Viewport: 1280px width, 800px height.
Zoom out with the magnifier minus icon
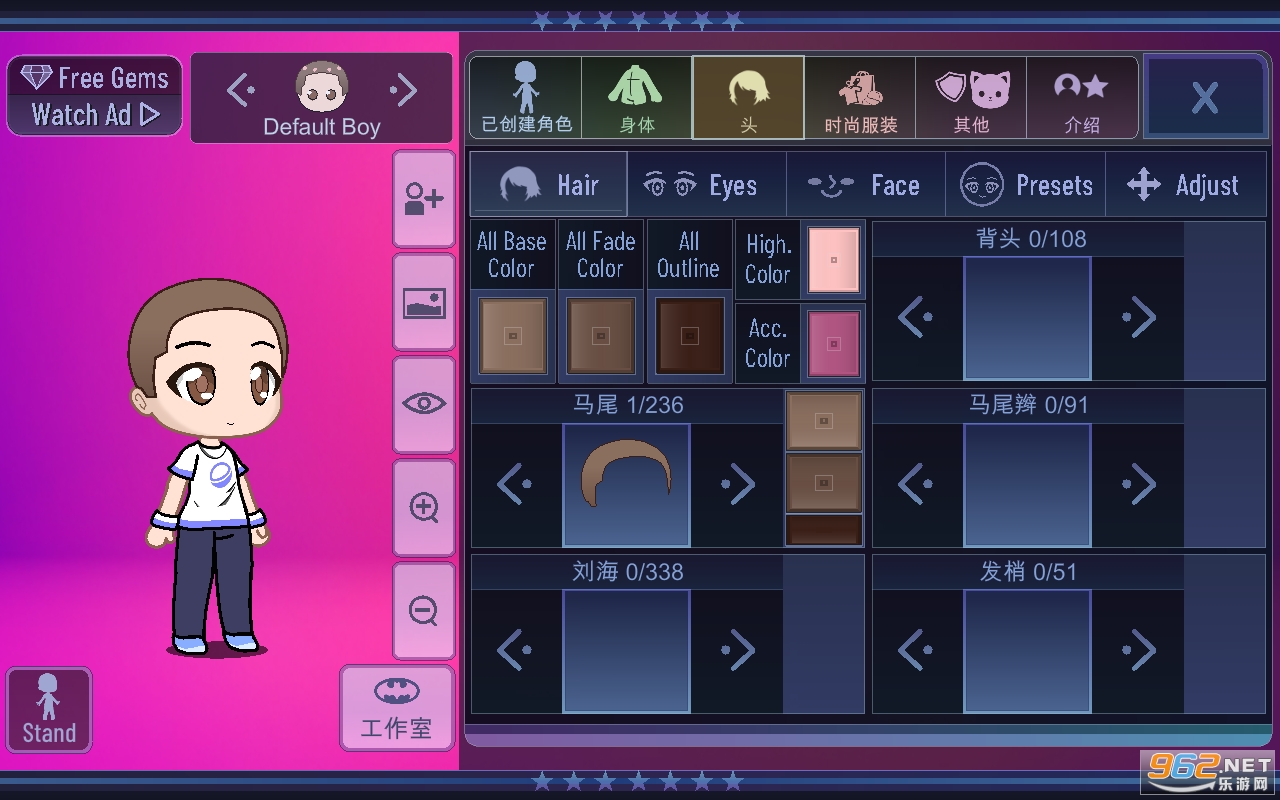pos(424,610)
